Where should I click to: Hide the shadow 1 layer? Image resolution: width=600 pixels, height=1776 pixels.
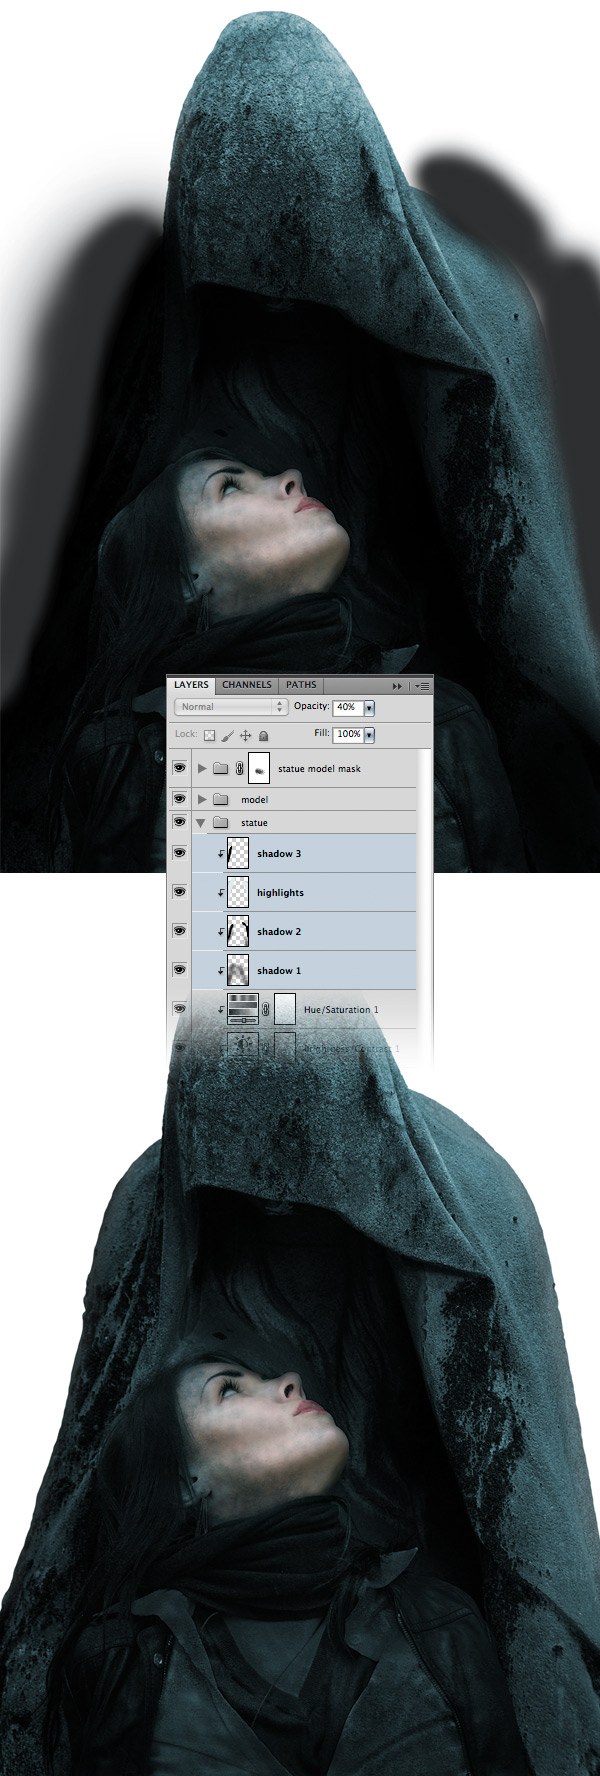tap(181, 970)
